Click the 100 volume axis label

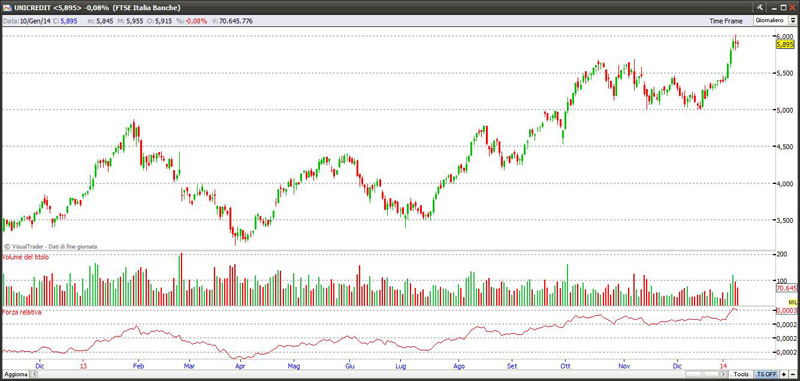click(x=782, y=281)
